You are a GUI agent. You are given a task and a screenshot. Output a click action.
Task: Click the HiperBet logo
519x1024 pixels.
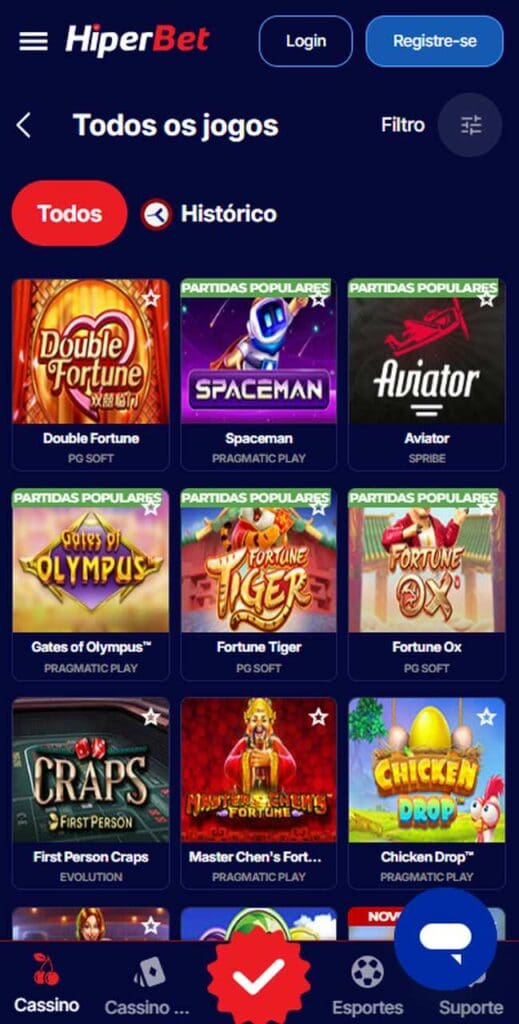pos(138,40)
